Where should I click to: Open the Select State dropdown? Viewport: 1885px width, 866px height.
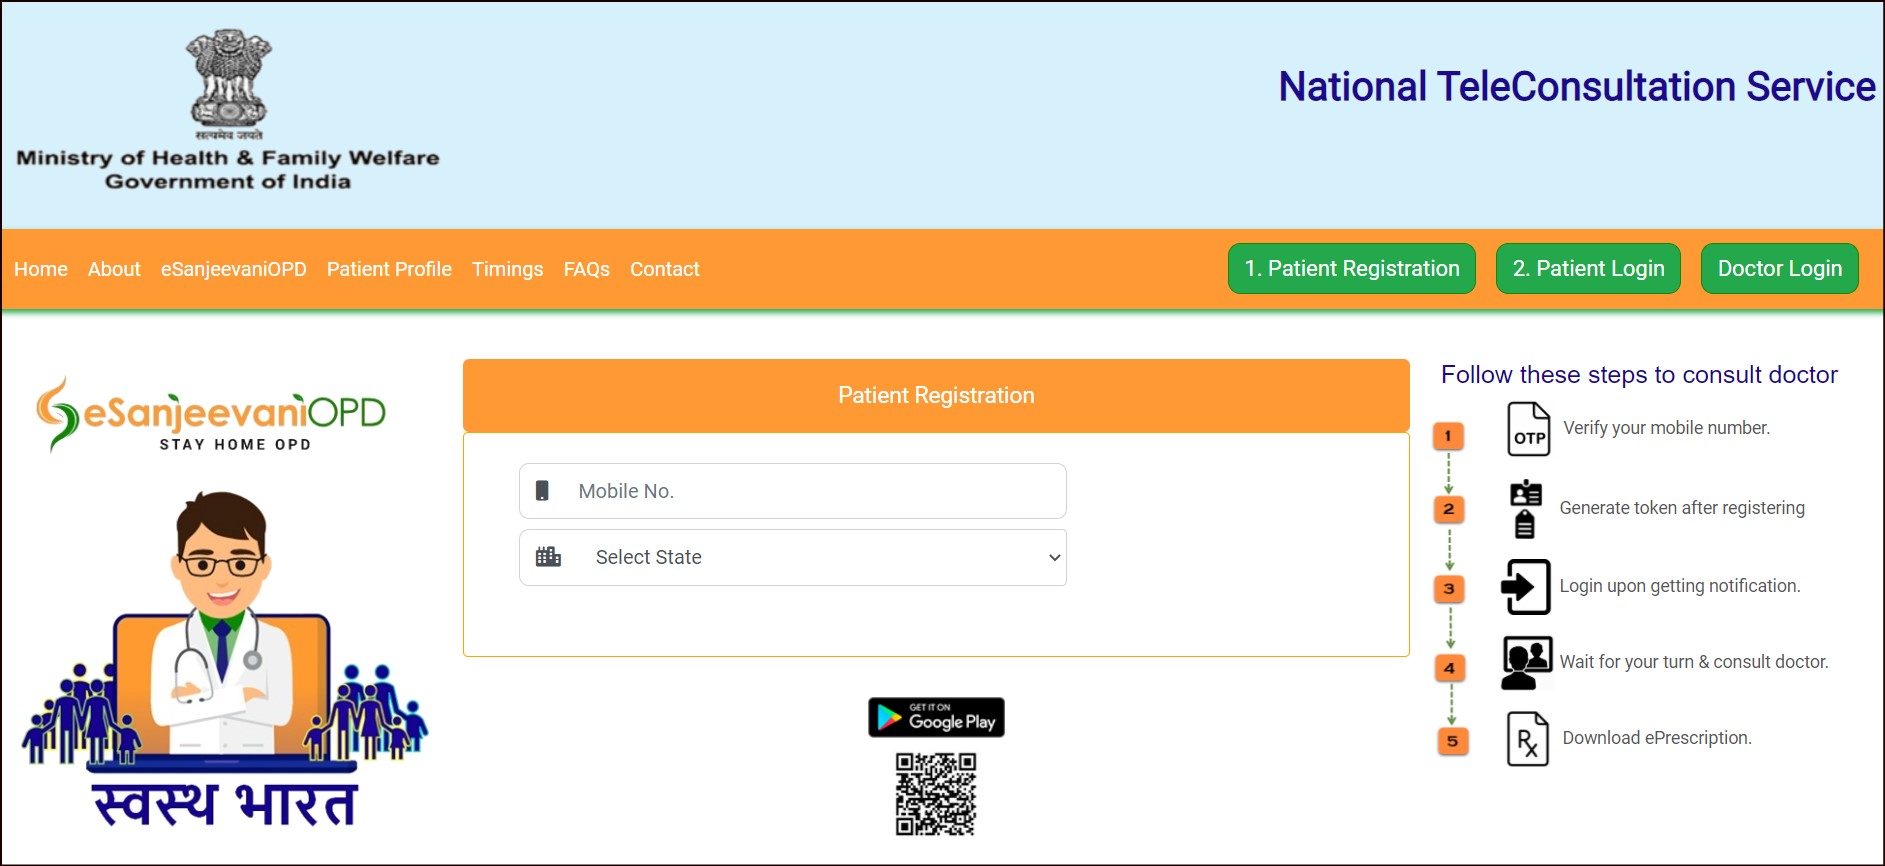[x=793, y=557]
